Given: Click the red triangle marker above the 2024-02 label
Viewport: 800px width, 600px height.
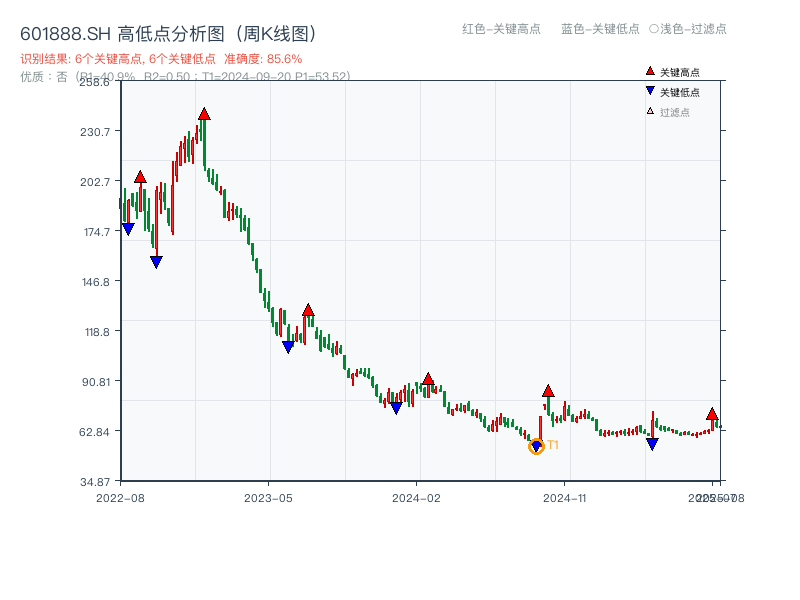Looking at the screenshot, I should (x=430, y=380).
